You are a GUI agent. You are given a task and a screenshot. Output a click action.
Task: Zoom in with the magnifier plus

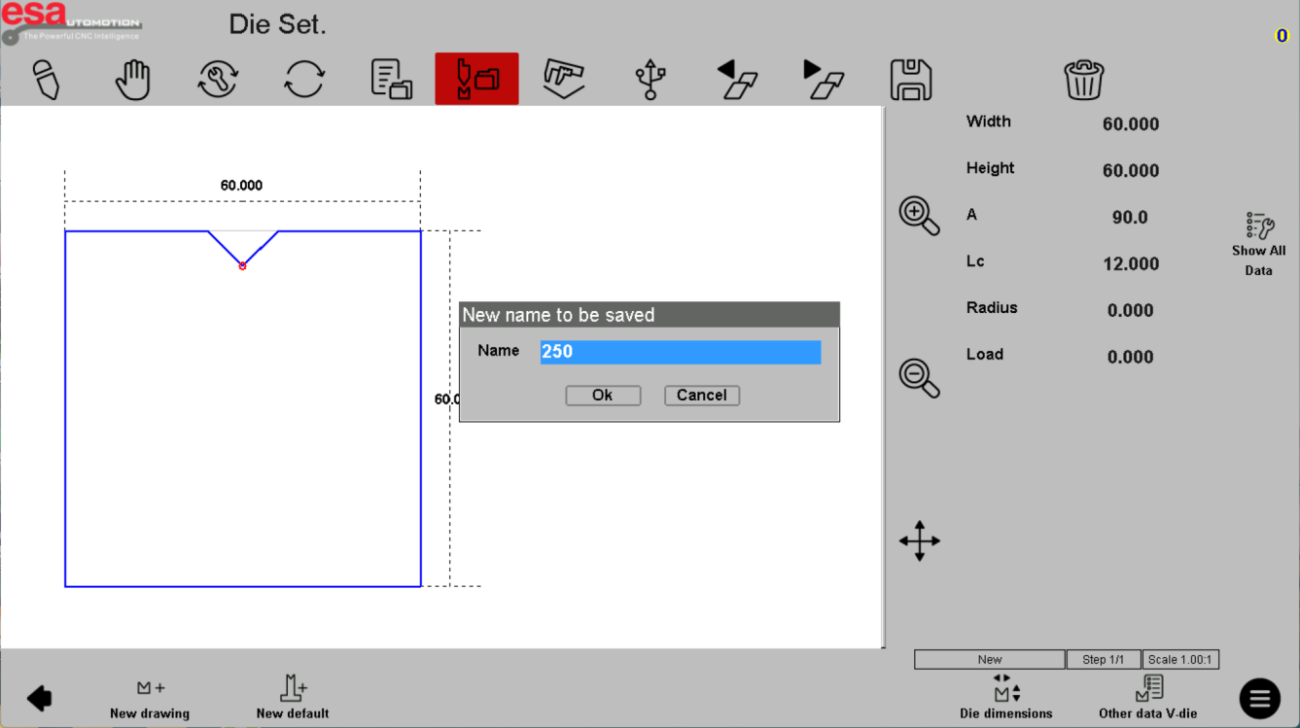coord(919,215)
